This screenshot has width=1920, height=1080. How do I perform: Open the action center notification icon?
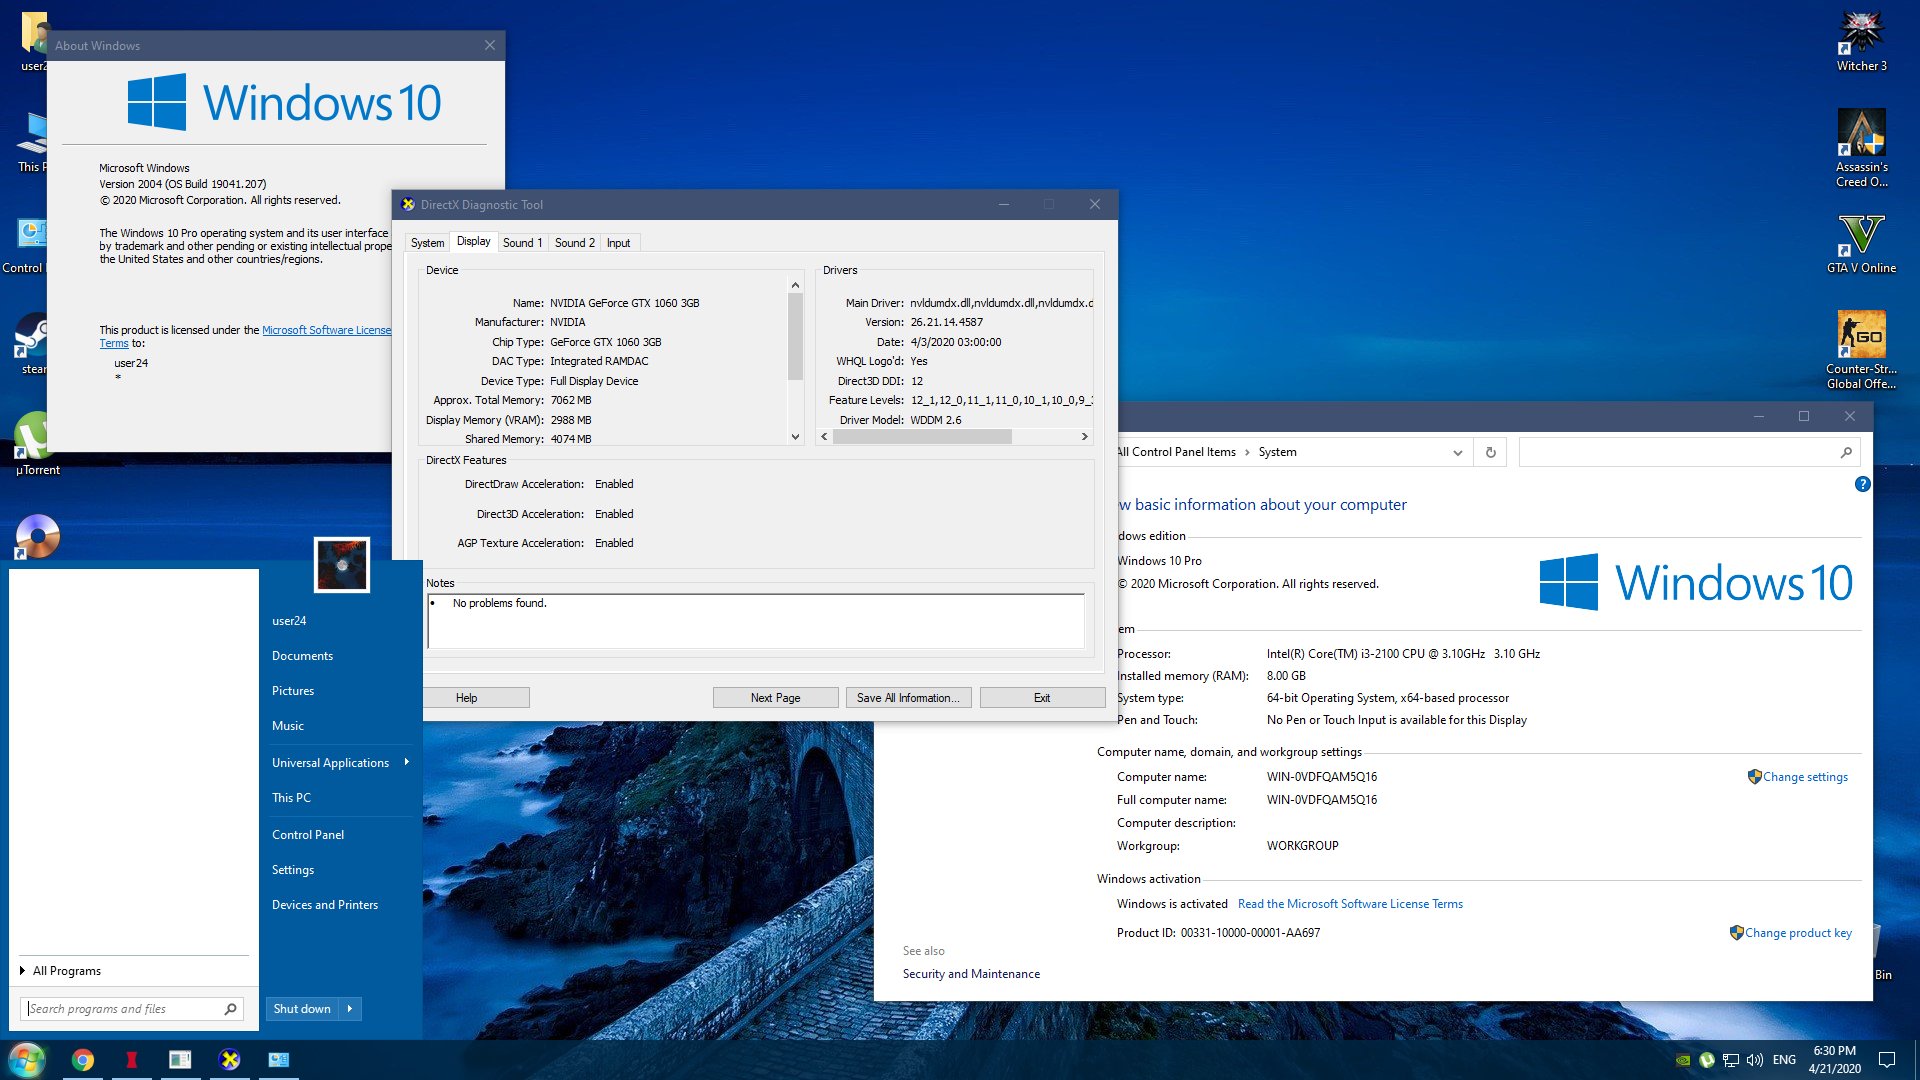(x=1887, y=1060)
